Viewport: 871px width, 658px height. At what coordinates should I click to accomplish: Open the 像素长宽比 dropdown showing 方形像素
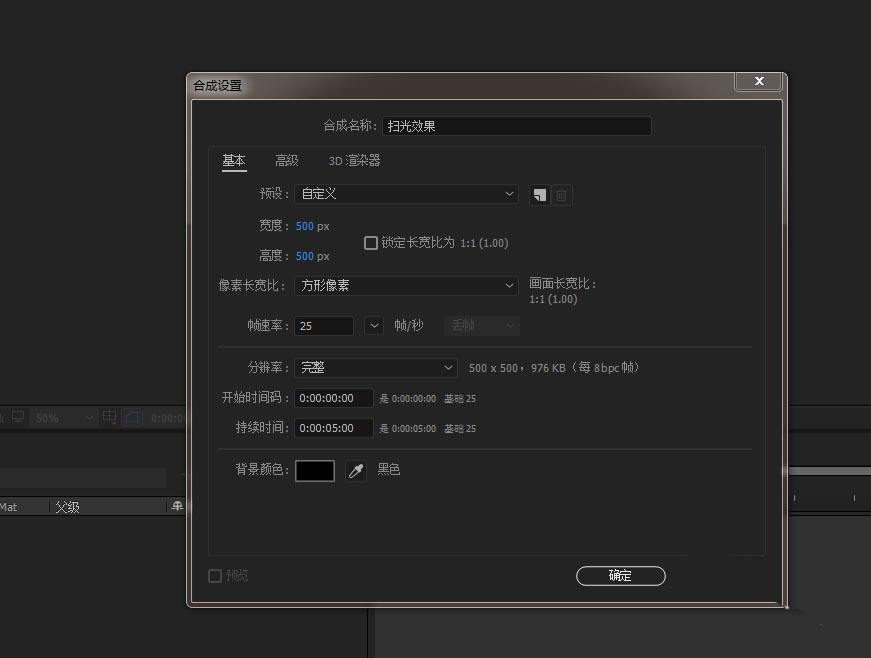coord(405,285)
